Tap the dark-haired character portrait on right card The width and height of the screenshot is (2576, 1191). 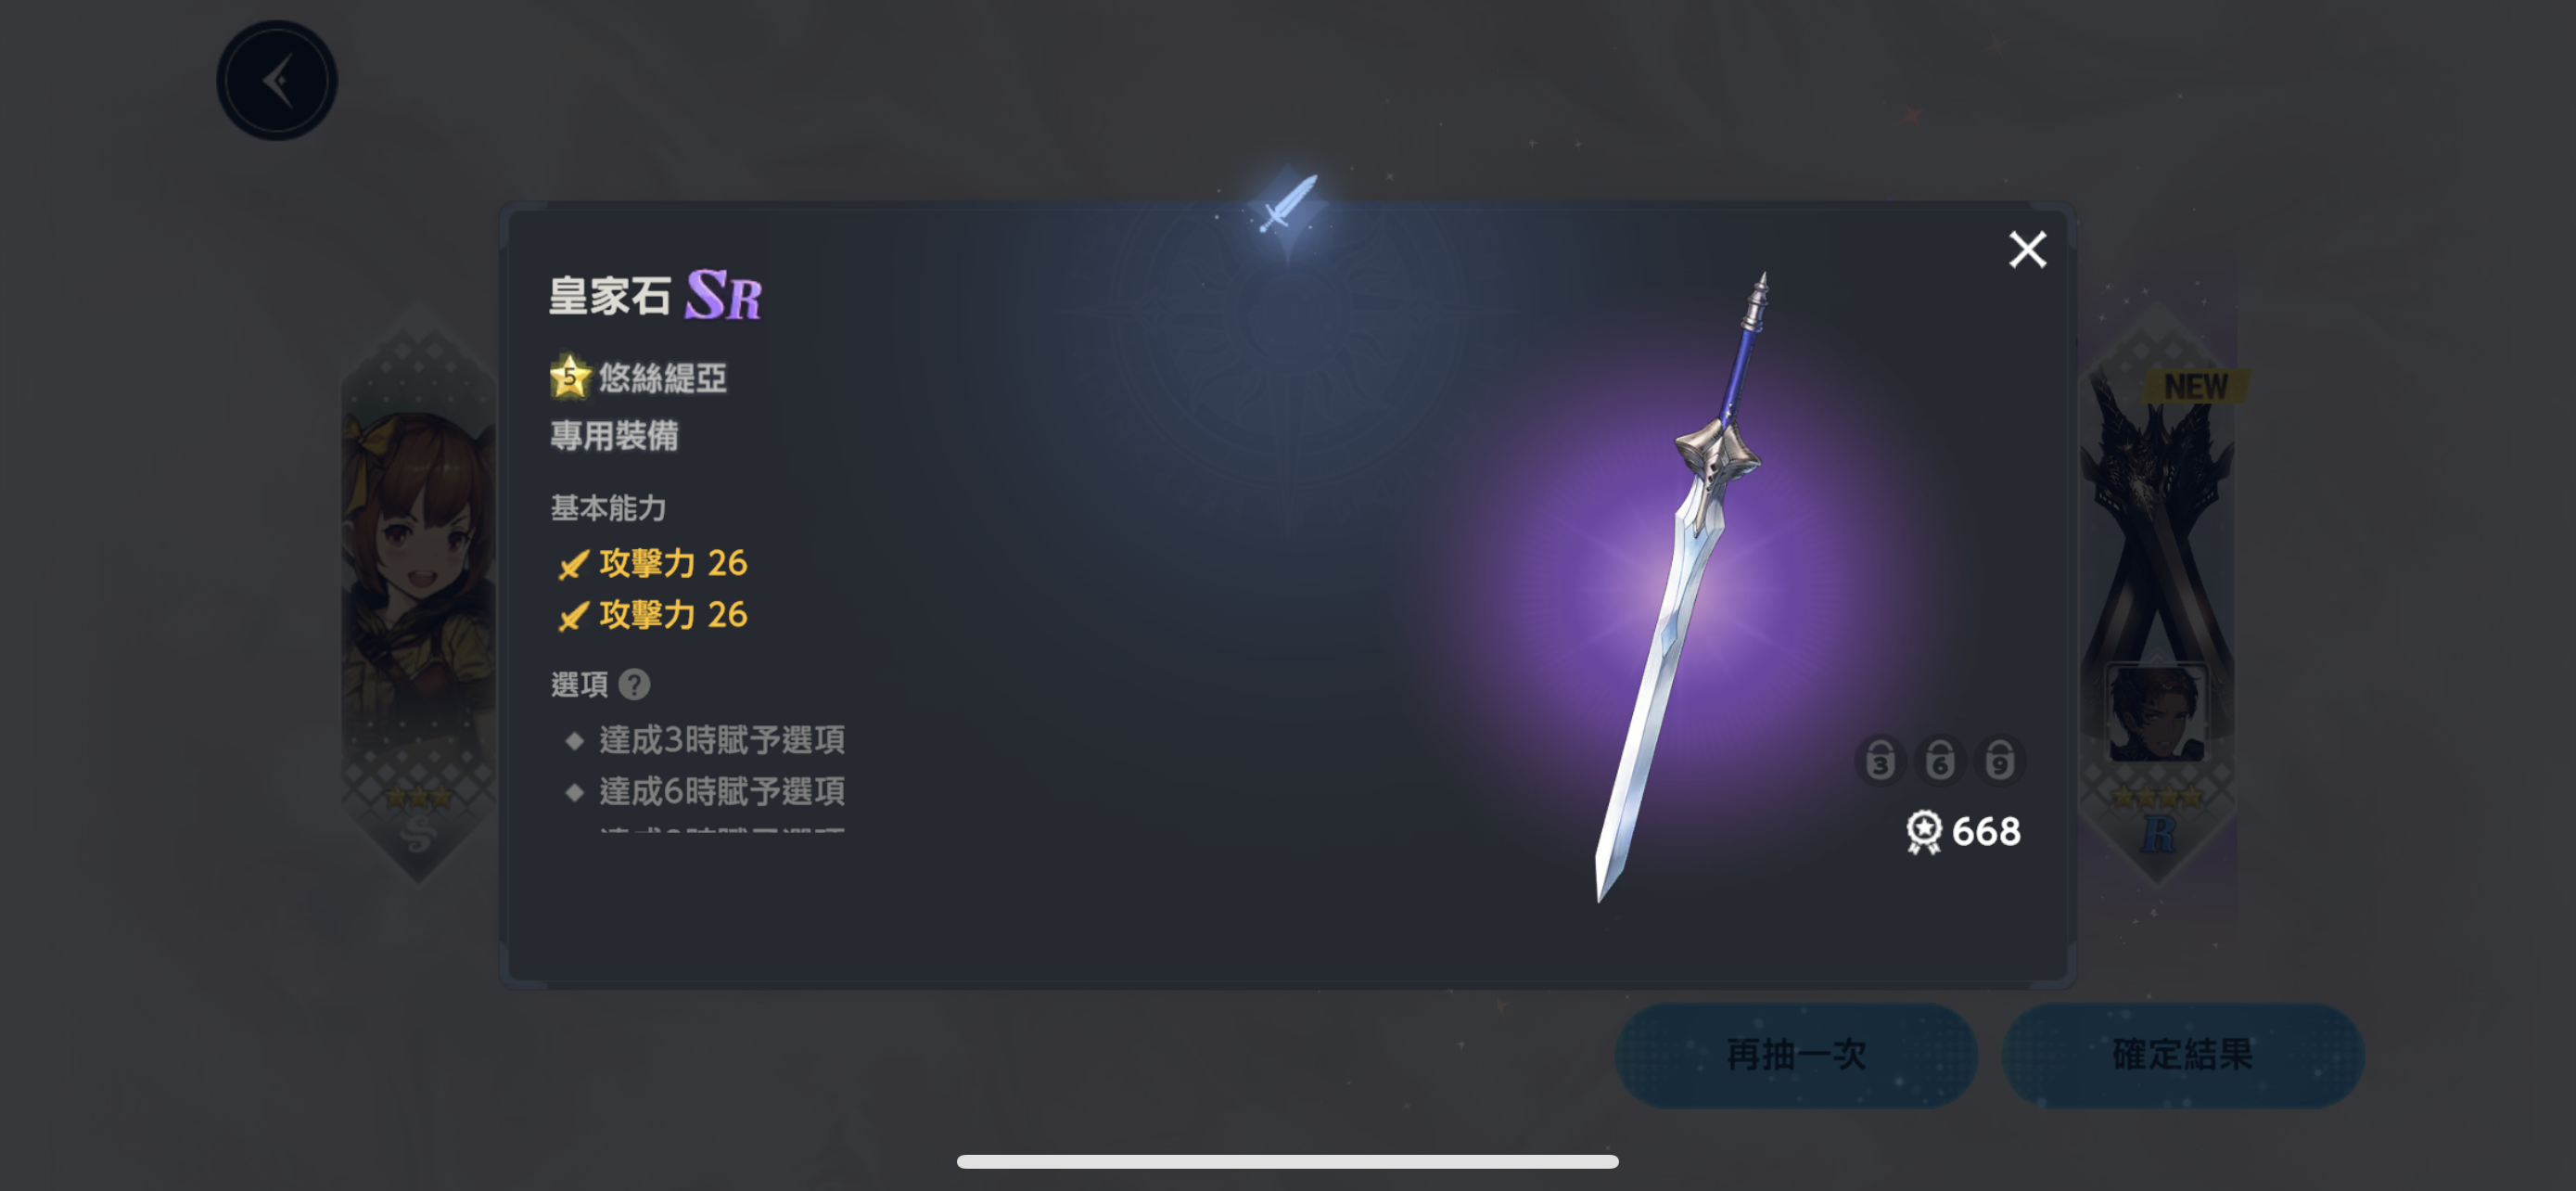click(2156, 713)
